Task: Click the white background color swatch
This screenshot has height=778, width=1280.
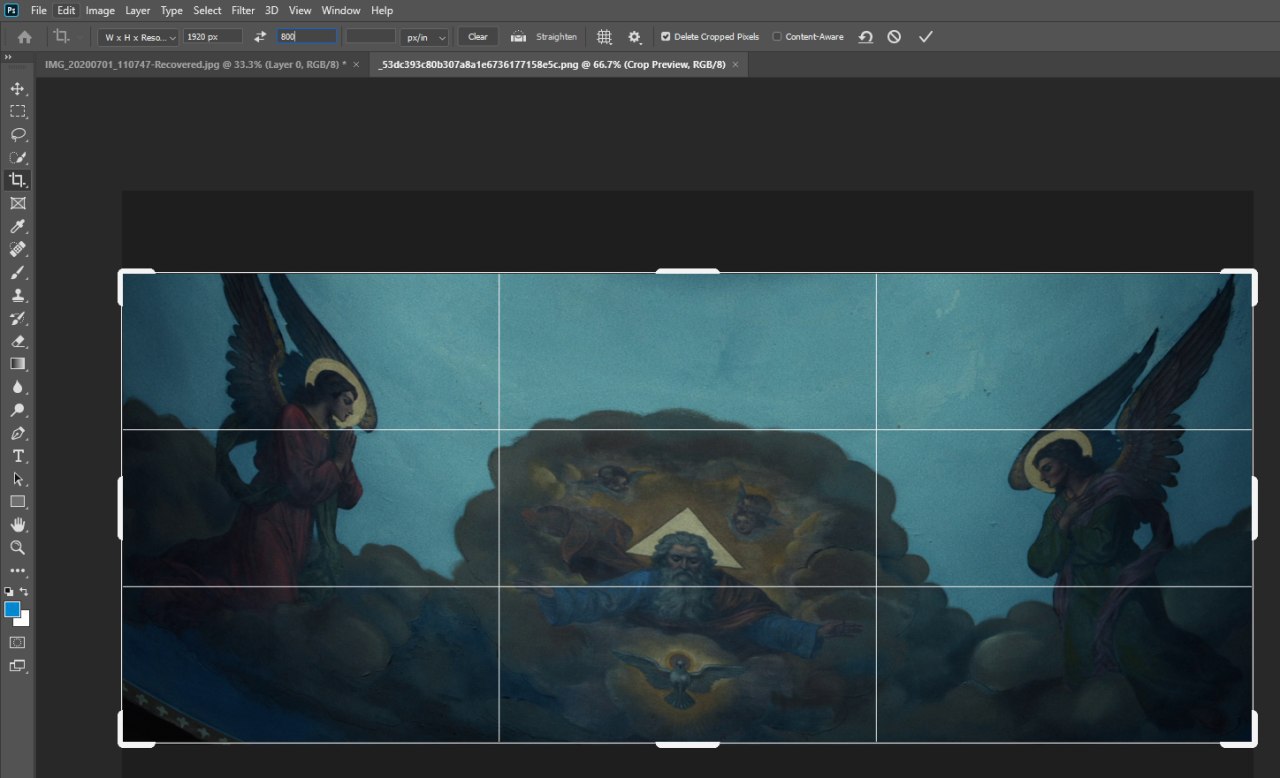Action: [x=24, y=620]
